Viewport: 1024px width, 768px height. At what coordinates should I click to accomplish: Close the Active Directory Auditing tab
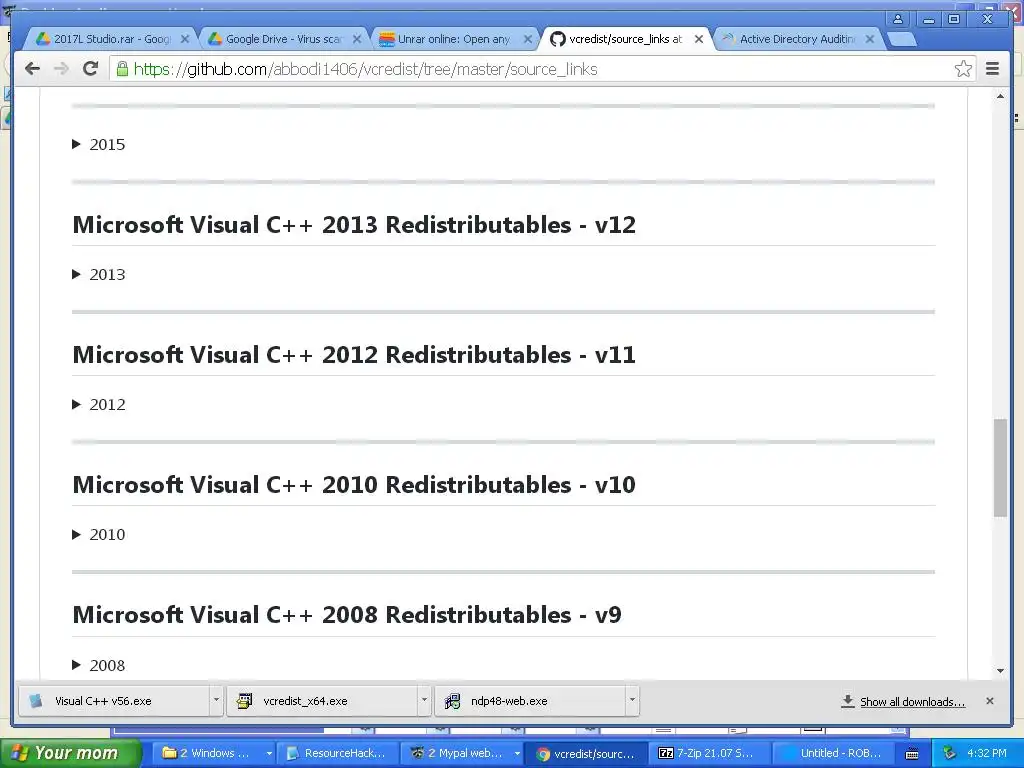pos(870,39)
